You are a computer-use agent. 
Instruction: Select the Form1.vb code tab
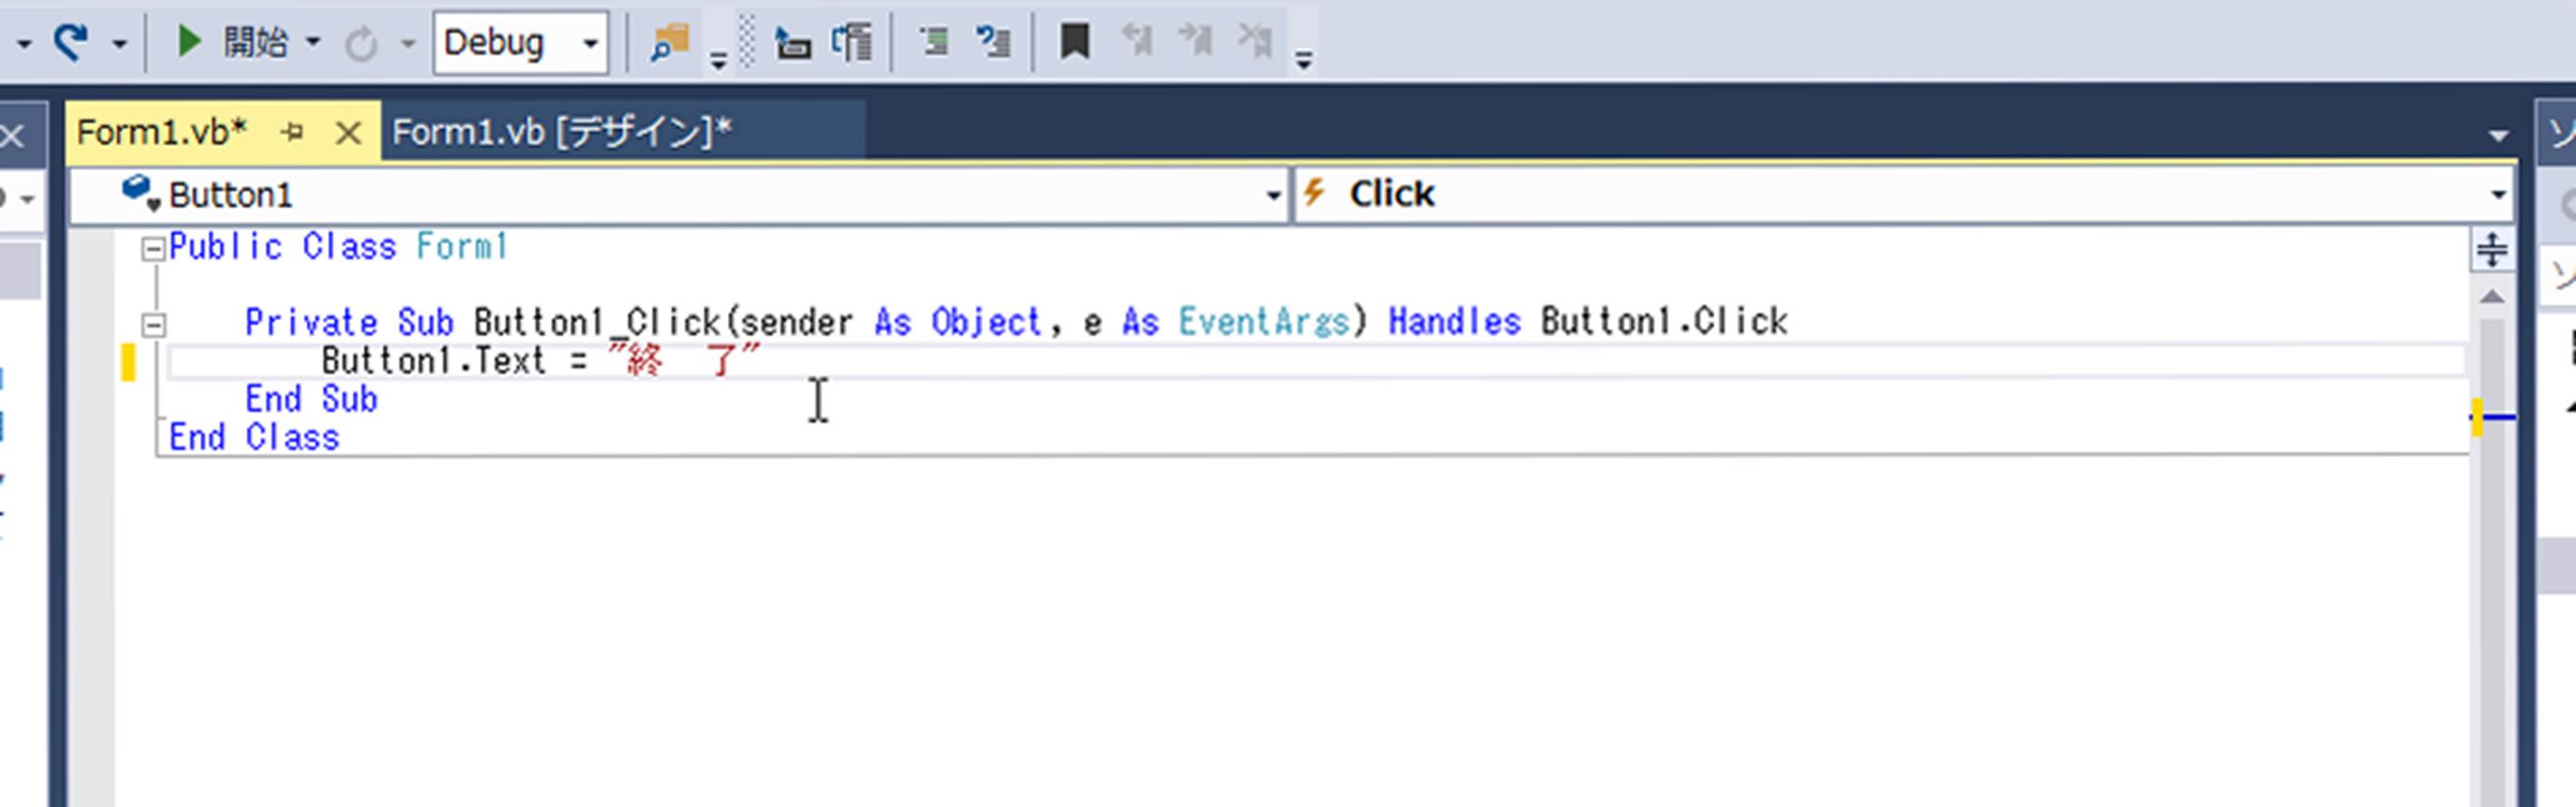click(162, 132)
